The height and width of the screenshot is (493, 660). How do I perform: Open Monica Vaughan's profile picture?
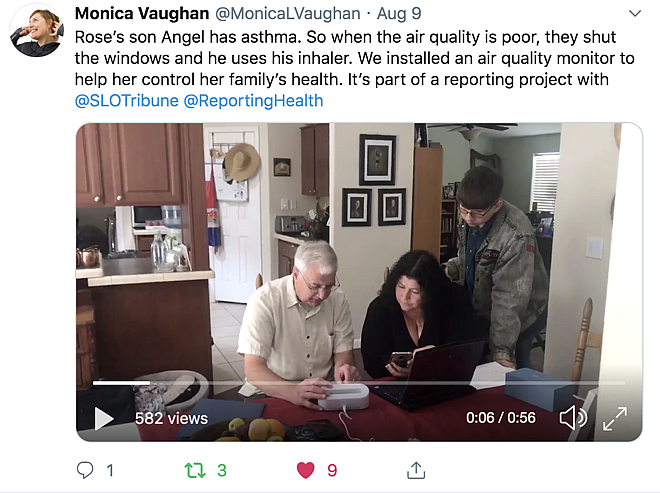(x=37, y=30)
